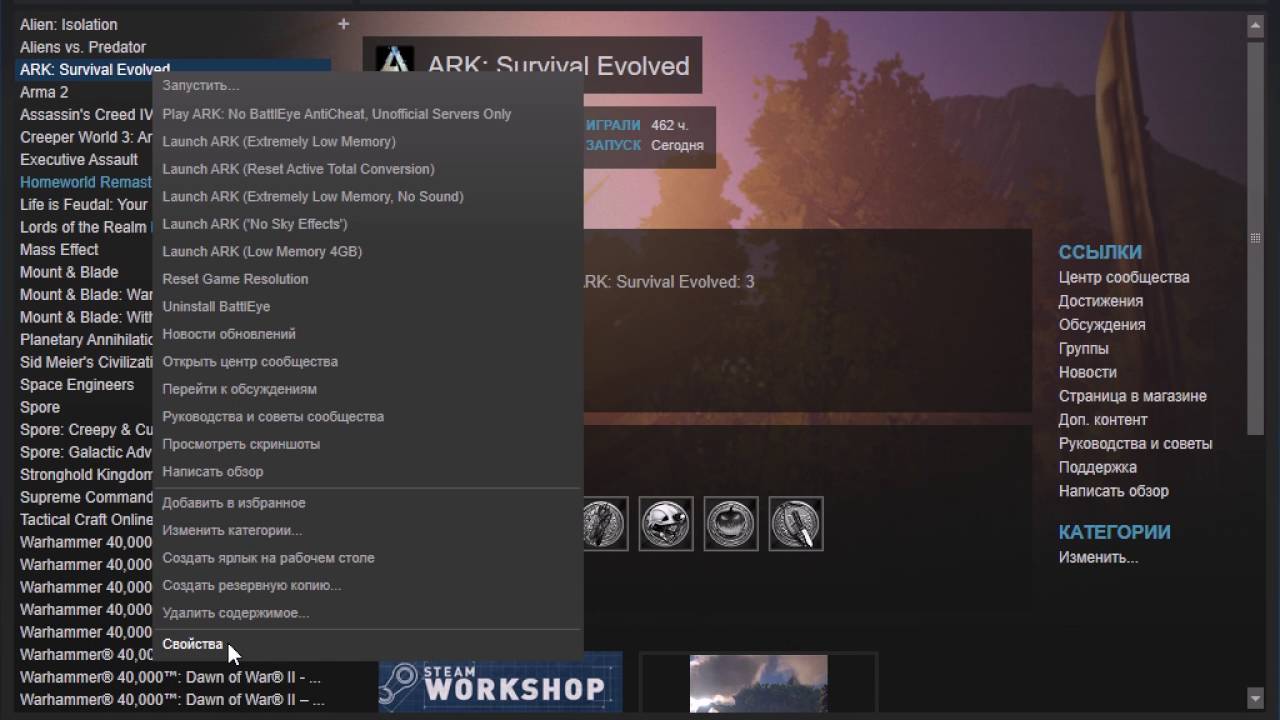This screenshot has height=720, width=1280.
Task: Select Homeworld Remastered entry in library
Action: [x=86, y=182]
